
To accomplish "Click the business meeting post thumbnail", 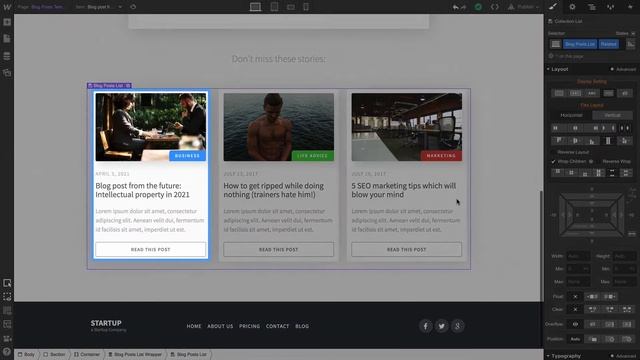I will click(151, 127).
